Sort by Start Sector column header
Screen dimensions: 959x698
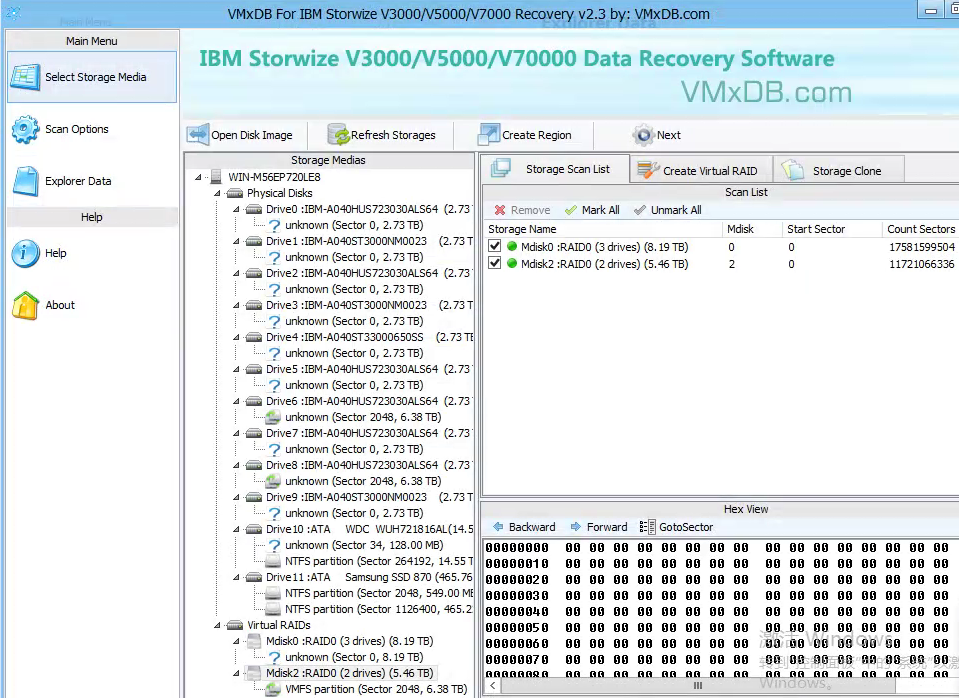tap(832, 229)
